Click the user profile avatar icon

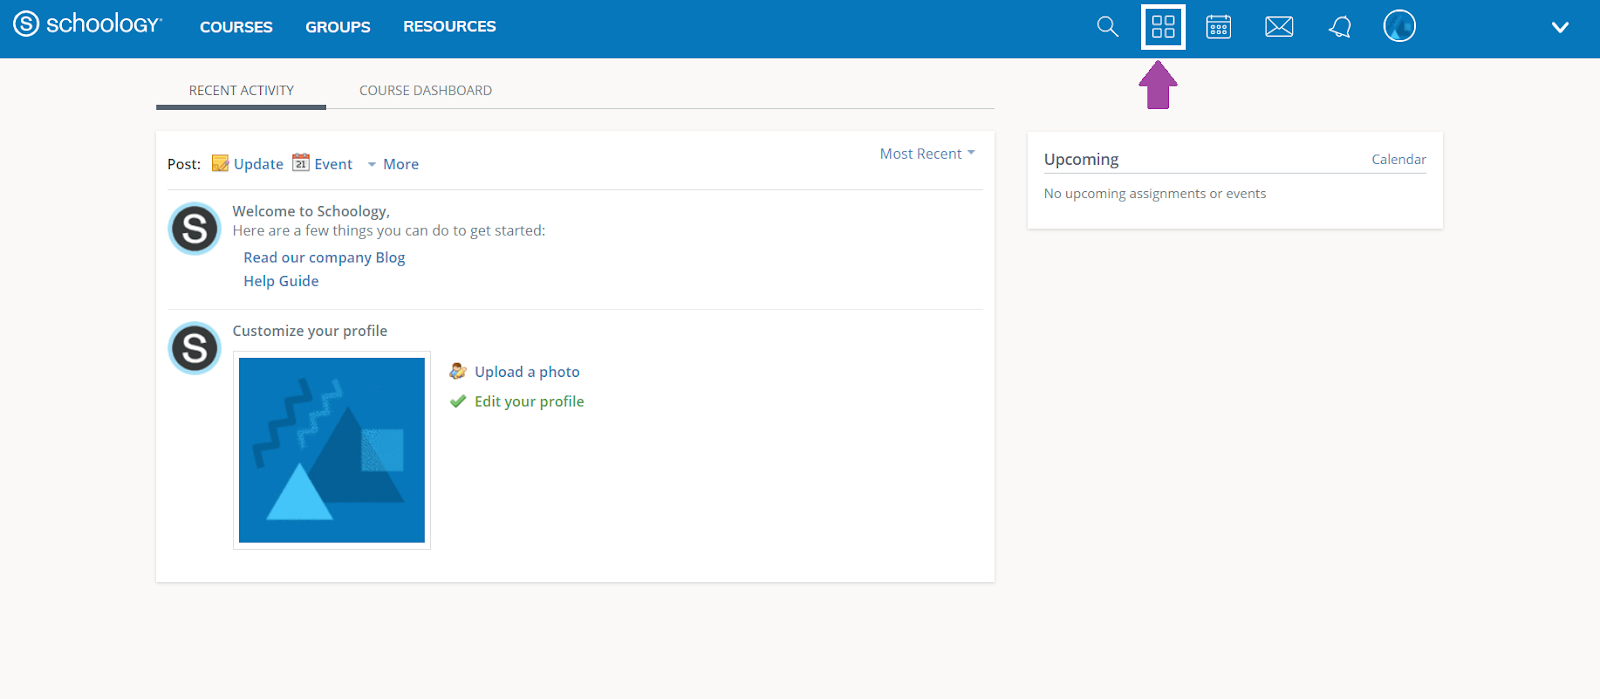point(1399,26)
